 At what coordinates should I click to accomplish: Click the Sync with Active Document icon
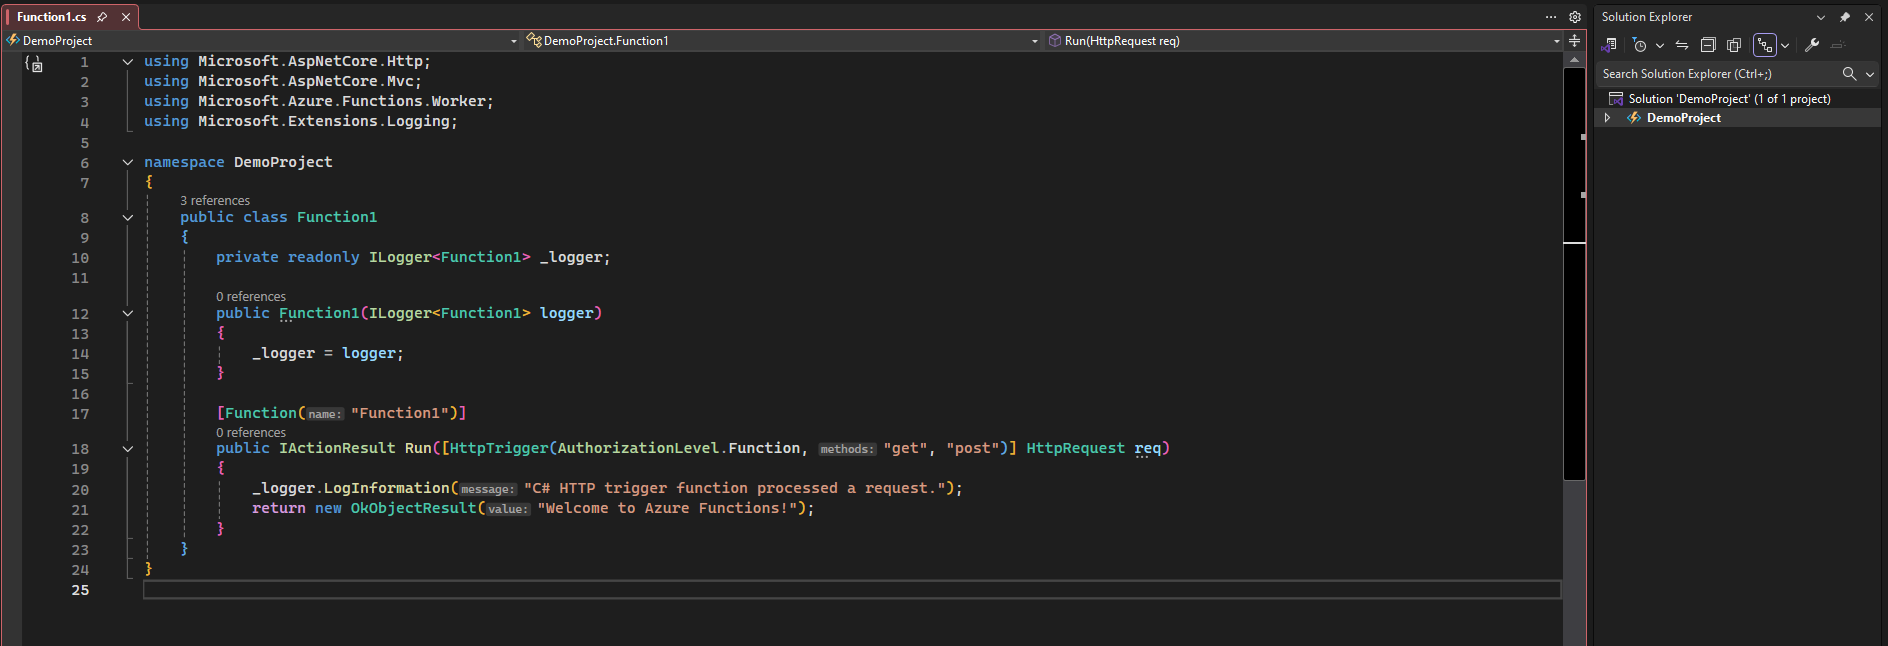[x=1682, y=45]
